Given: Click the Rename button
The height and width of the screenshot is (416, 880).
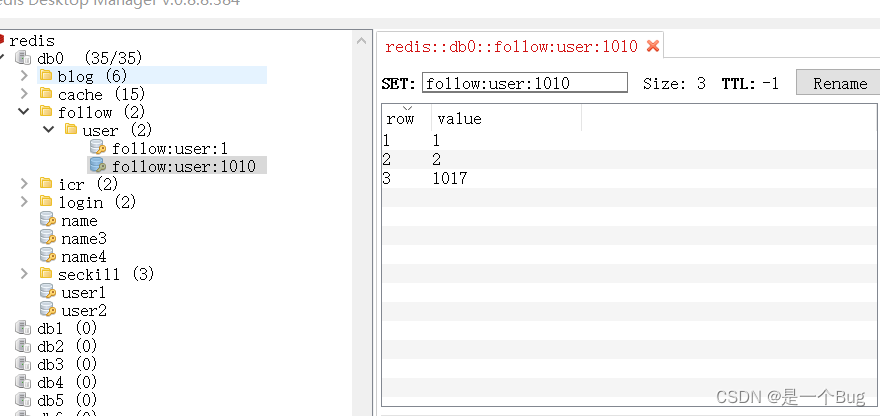Looking at the screenshot, I should pyautogui.click(x=840, y=83).
